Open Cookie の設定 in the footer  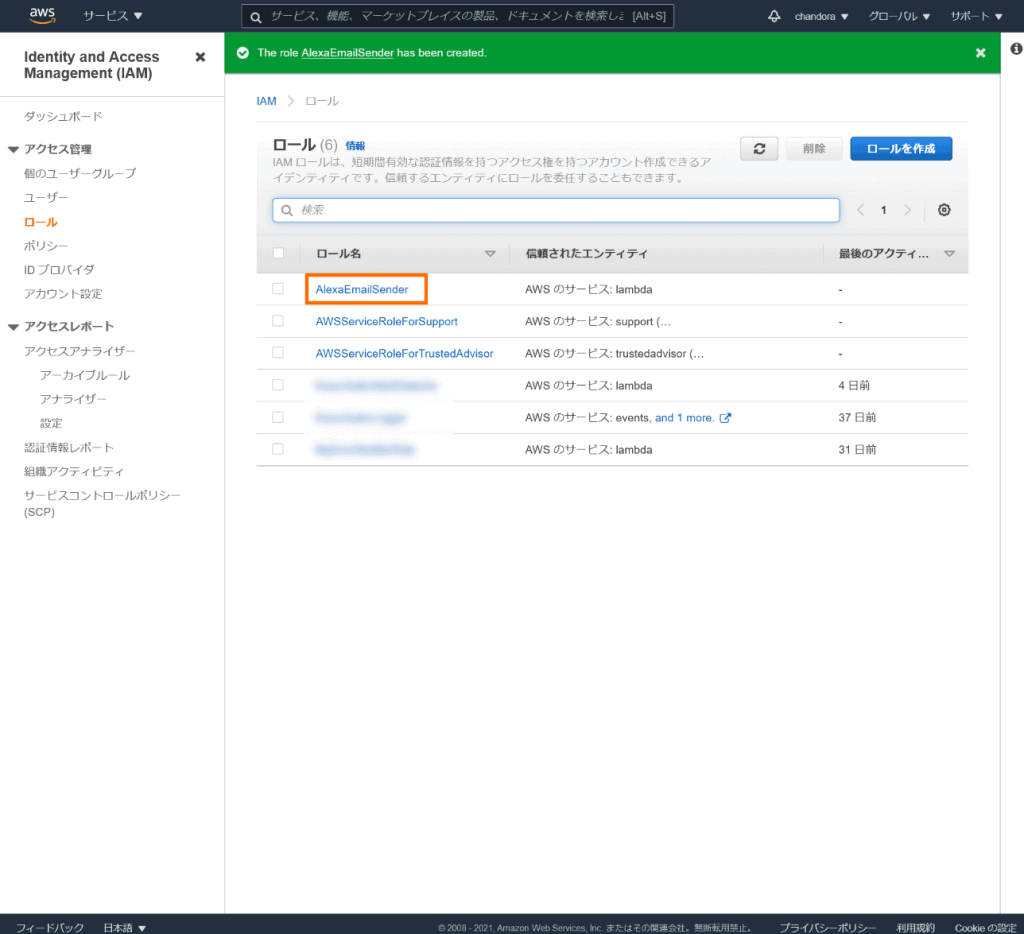pos(985,927)
